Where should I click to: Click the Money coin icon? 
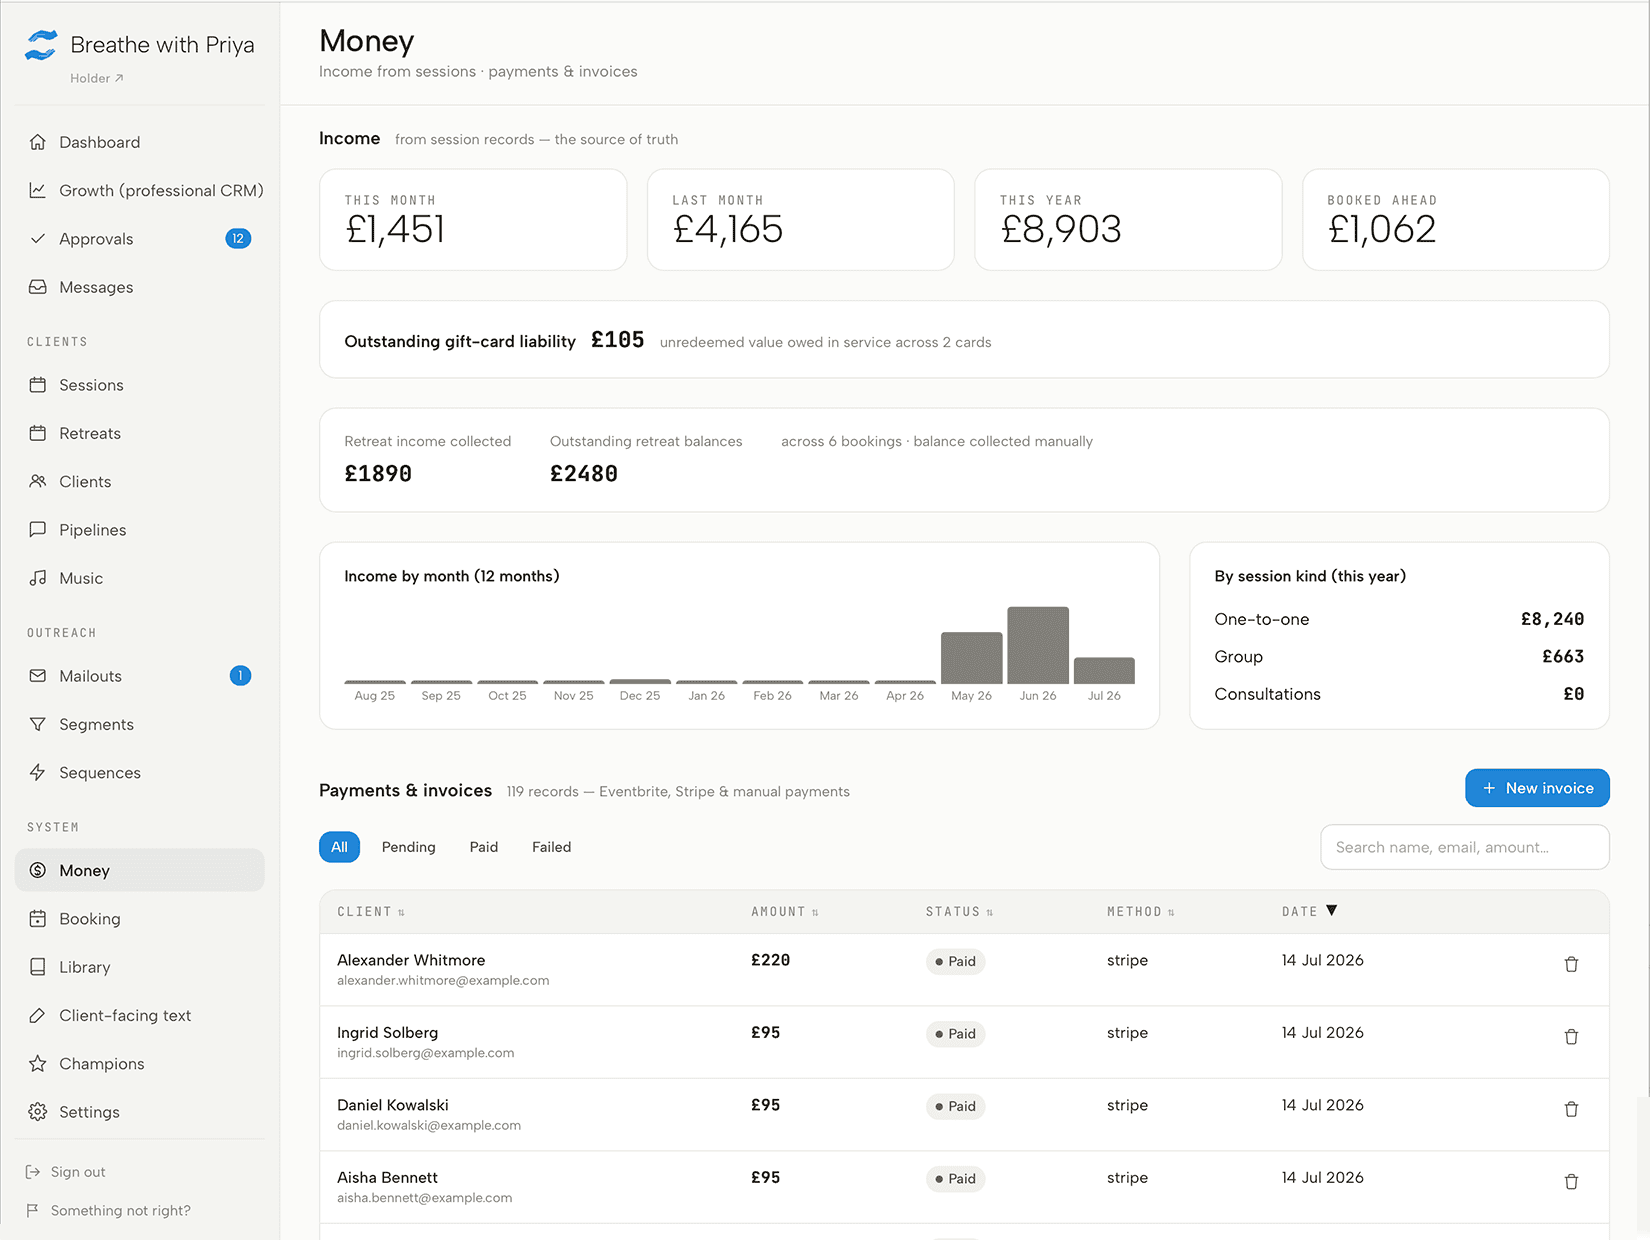(38, 870)
